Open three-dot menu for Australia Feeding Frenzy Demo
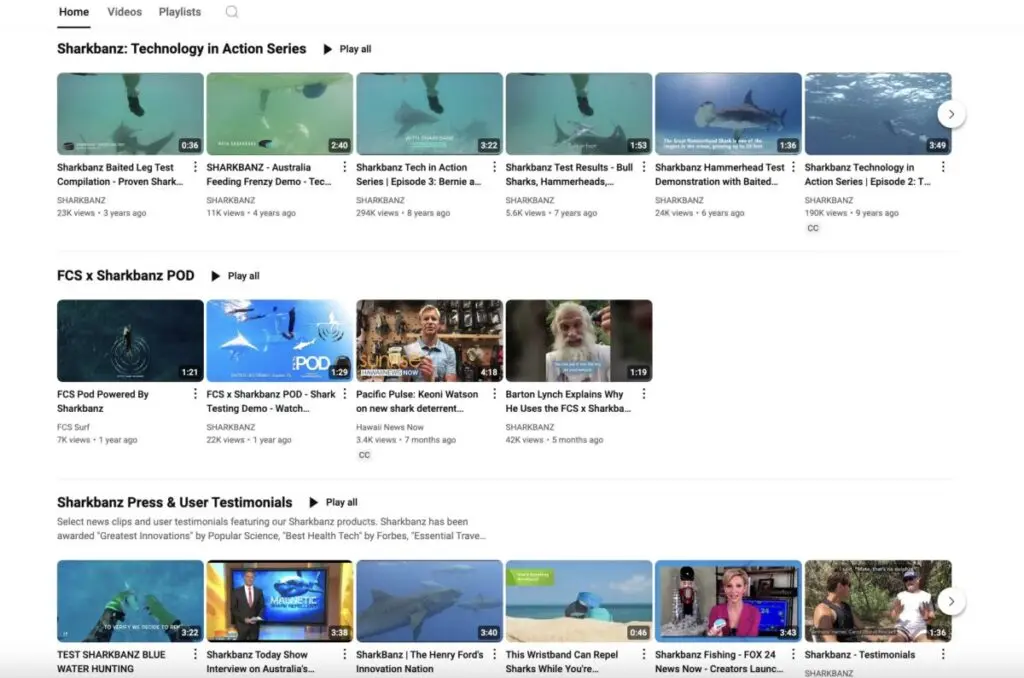1024x678 pixels. click(x=345, y=168)
